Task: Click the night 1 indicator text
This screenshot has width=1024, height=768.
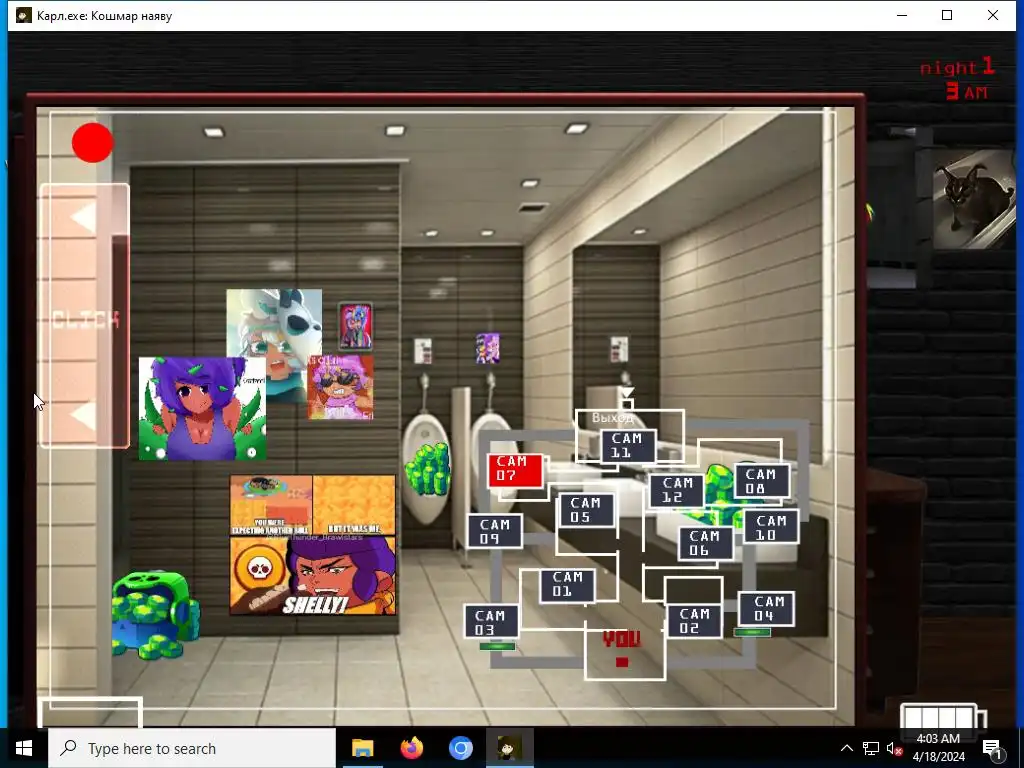Action: click(957, 67)
